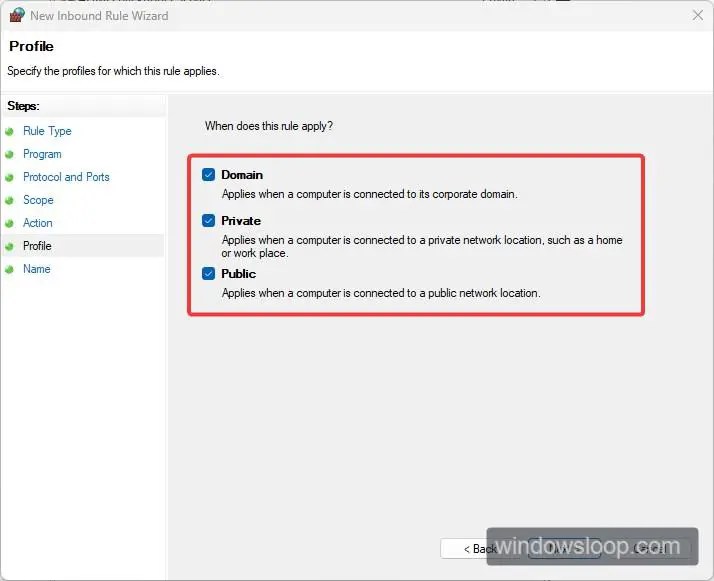
Task: Return to the Action step label
Action: (x=38, y=223)
